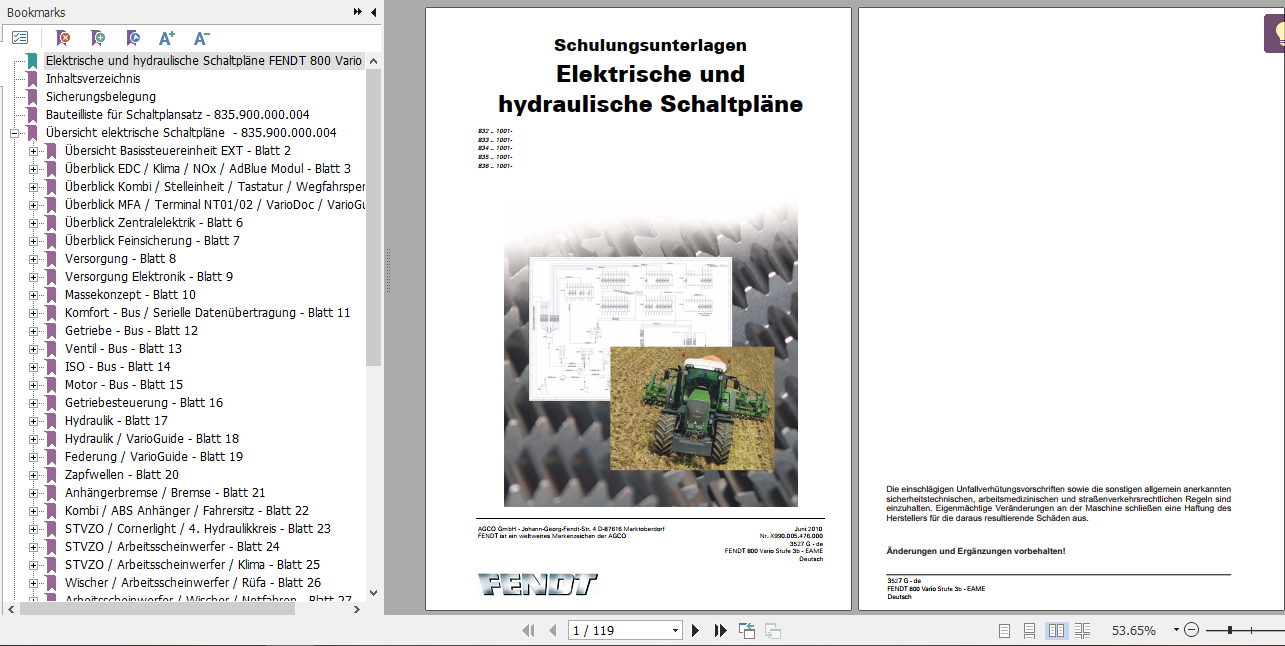Open Komfort - Bus / Serielle Datenübertragung bookmark
The height and width of the screenshot is (646, 1285).
pos(208,313)
